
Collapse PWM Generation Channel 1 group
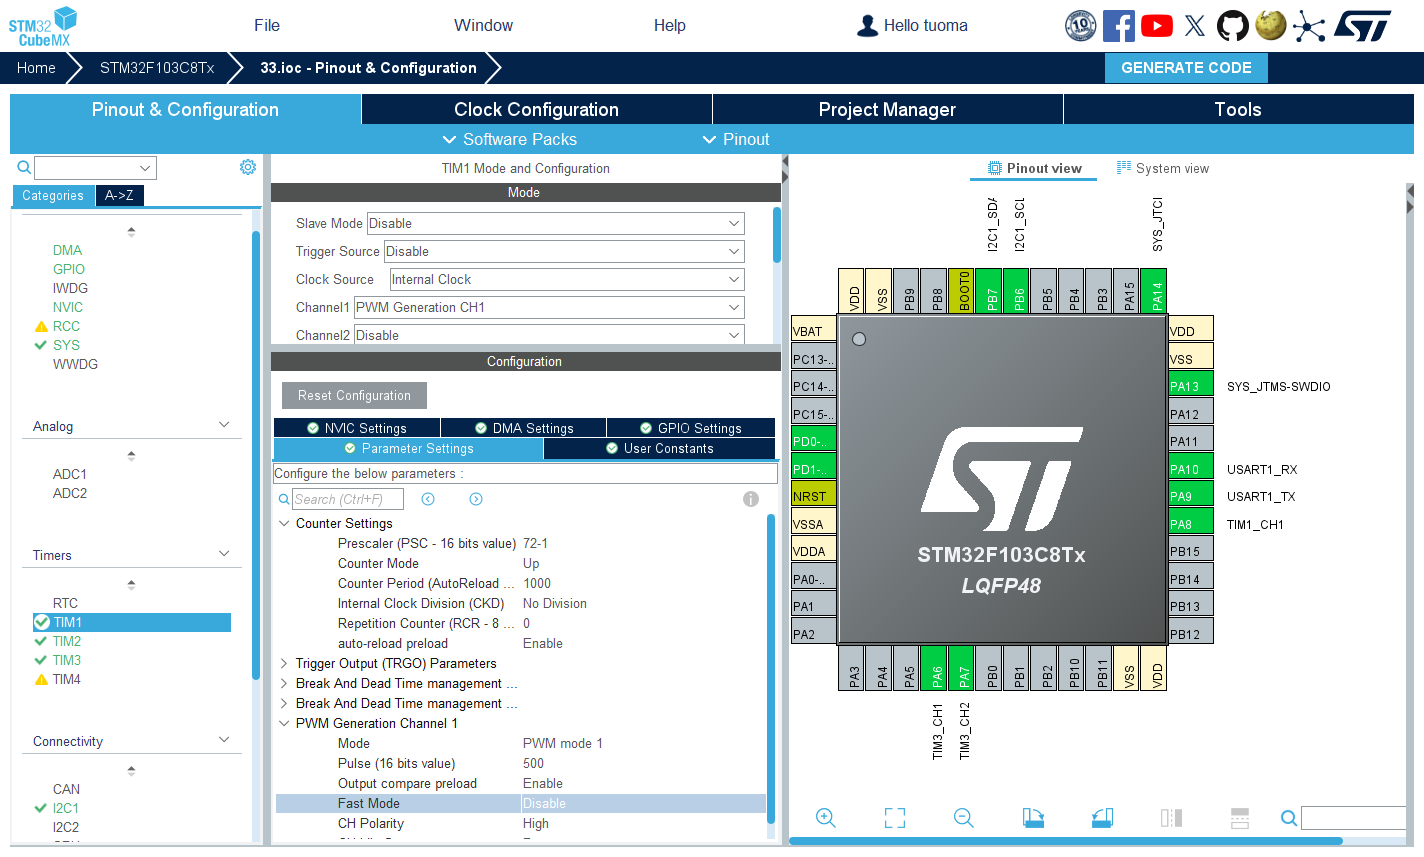pos(284,723)
